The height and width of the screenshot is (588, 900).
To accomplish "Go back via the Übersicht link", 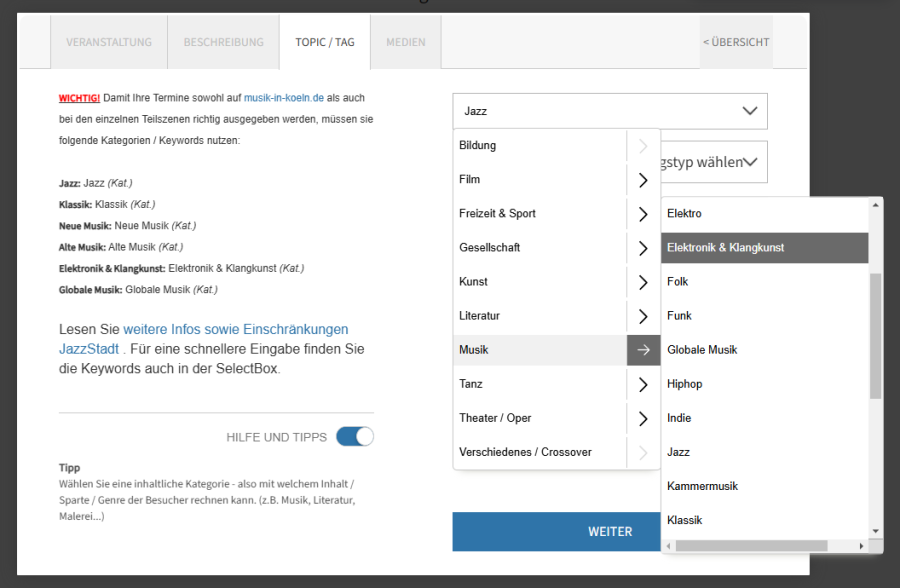I will pyautogui.click(x=736, y=42).
